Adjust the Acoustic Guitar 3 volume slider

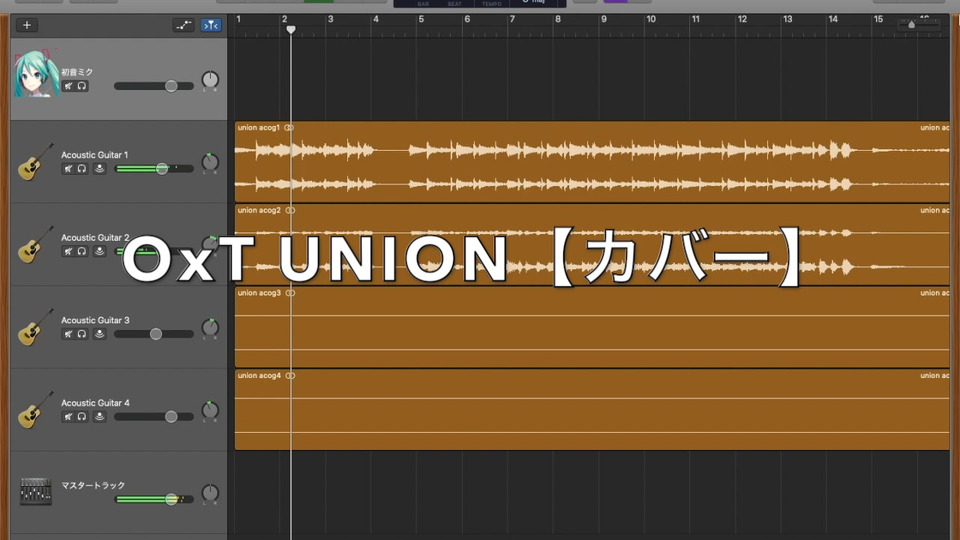tap(154, 334)
